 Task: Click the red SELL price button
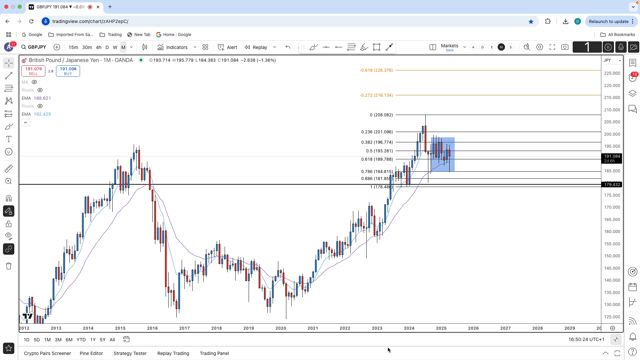[33, 71]
